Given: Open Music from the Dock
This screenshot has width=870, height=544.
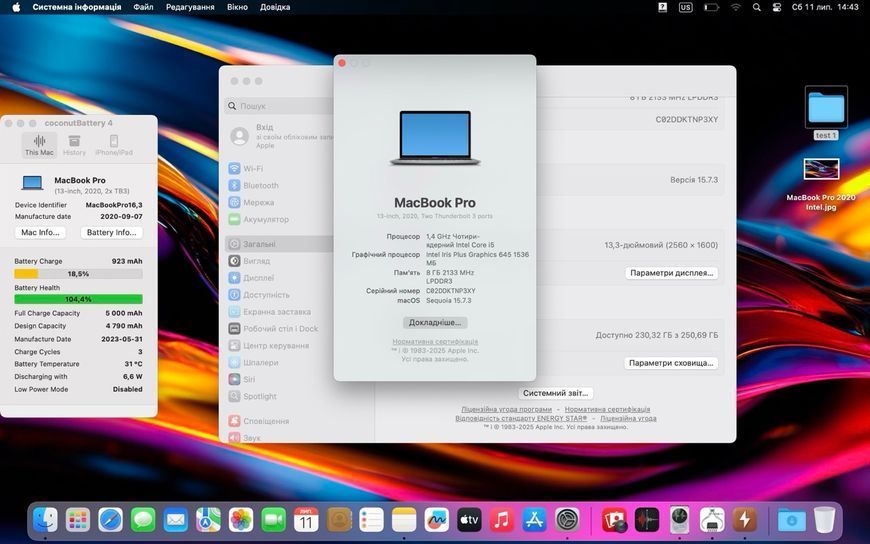Looking at the screenshot, I should (502, 521).
